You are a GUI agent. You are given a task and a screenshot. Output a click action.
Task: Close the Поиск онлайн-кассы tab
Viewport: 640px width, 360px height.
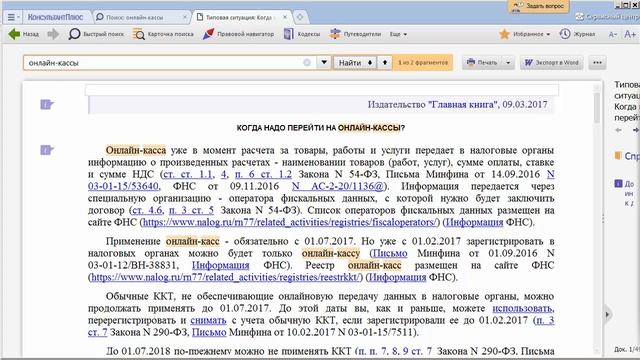click(184, 17)
